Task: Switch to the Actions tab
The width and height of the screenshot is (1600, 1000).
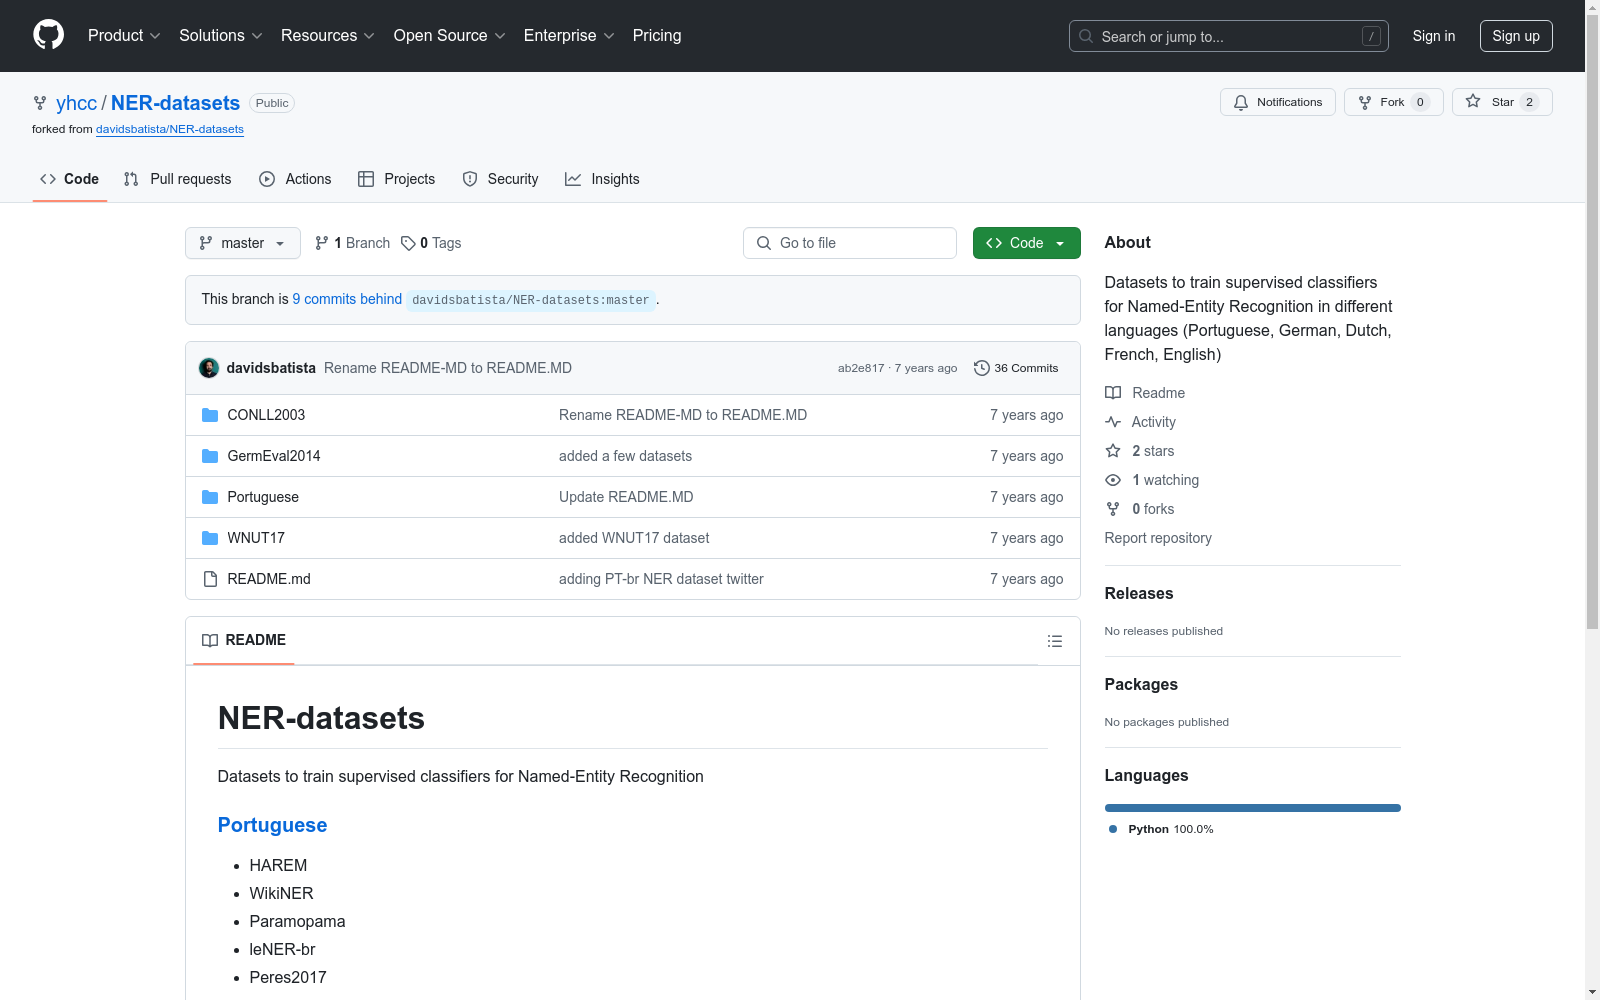Action: click(x=295, y=179)
